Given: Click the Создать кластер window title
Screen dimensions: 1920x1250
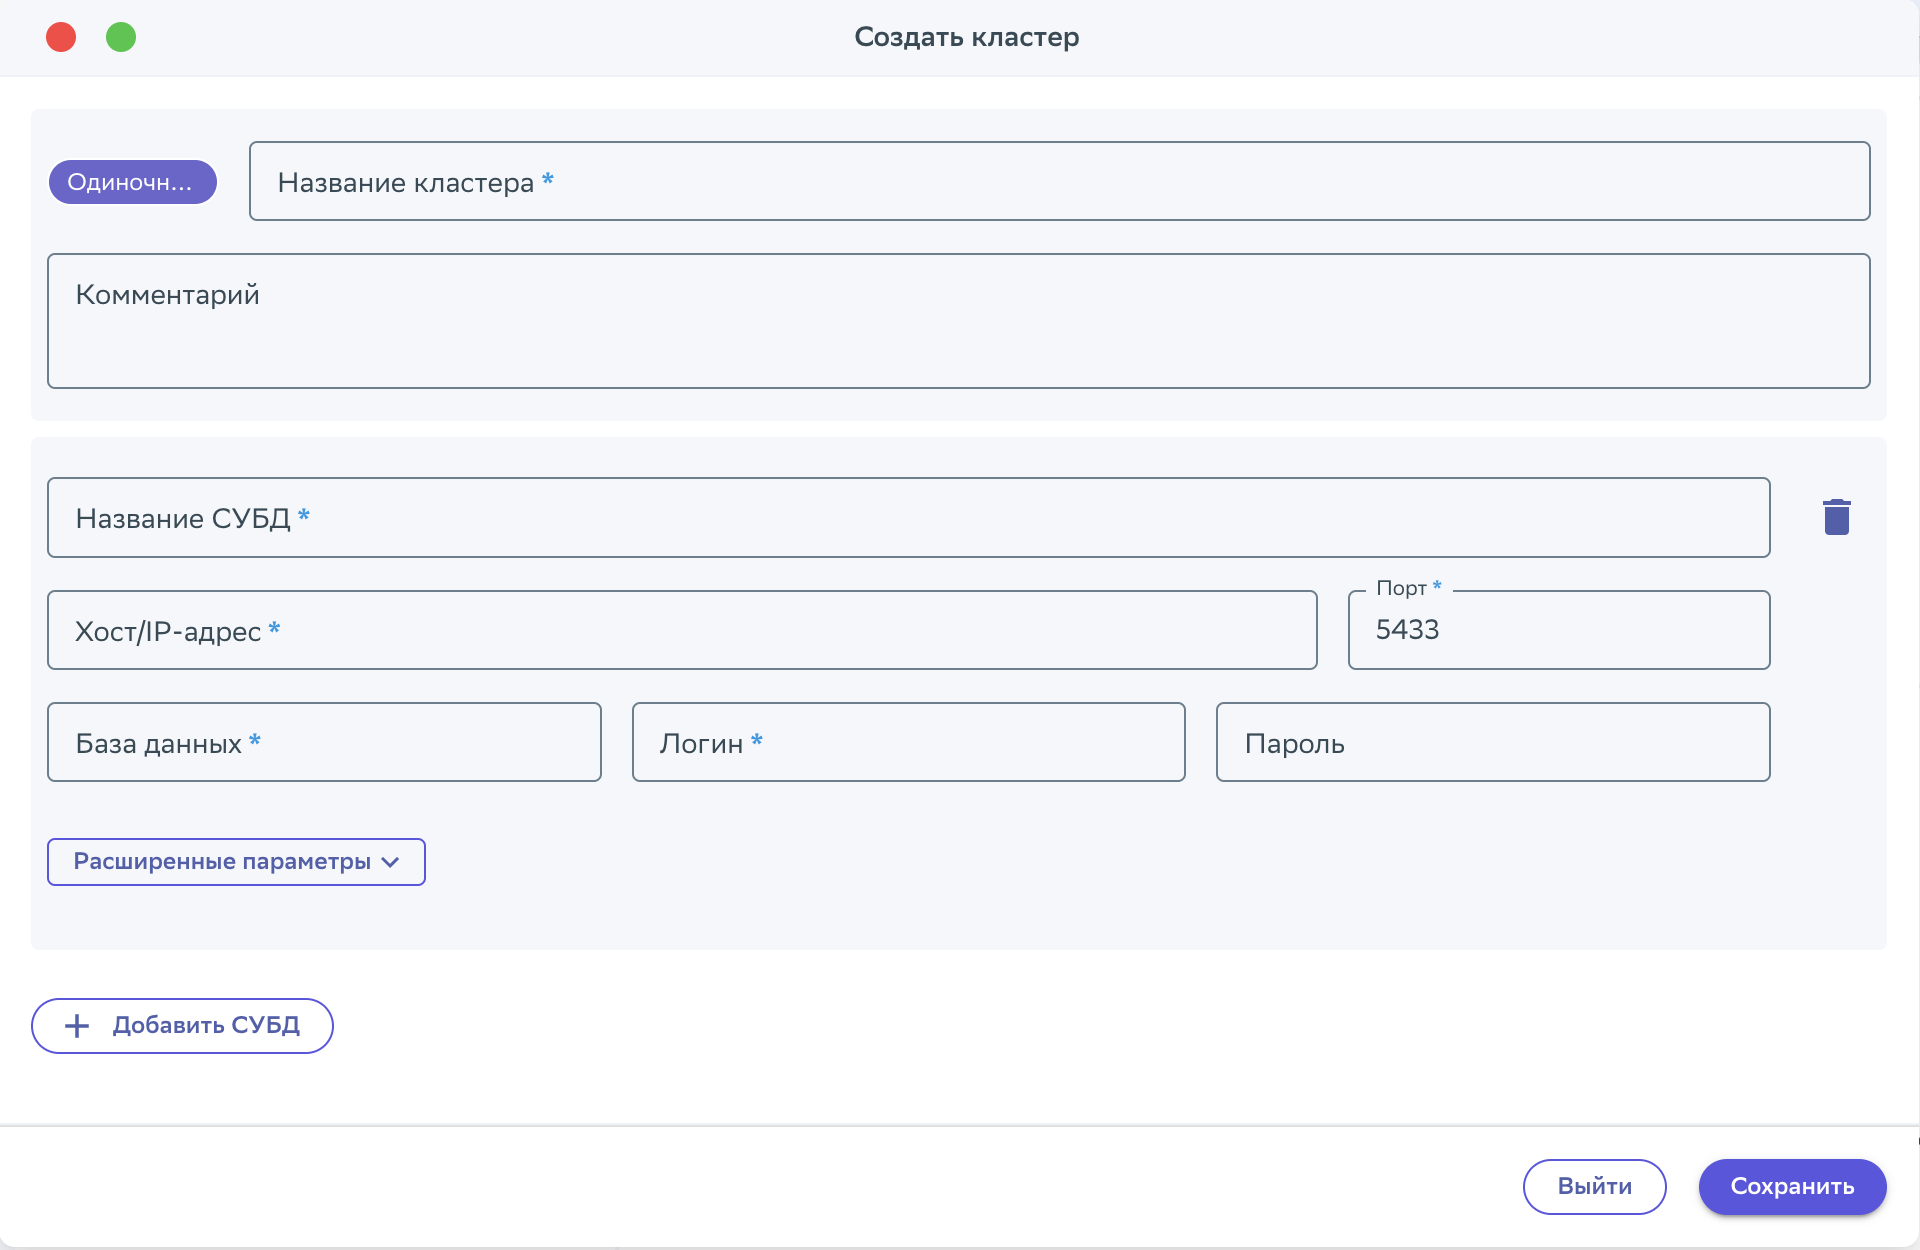Looking at the screenshot, I should click(x=966, y=37).
